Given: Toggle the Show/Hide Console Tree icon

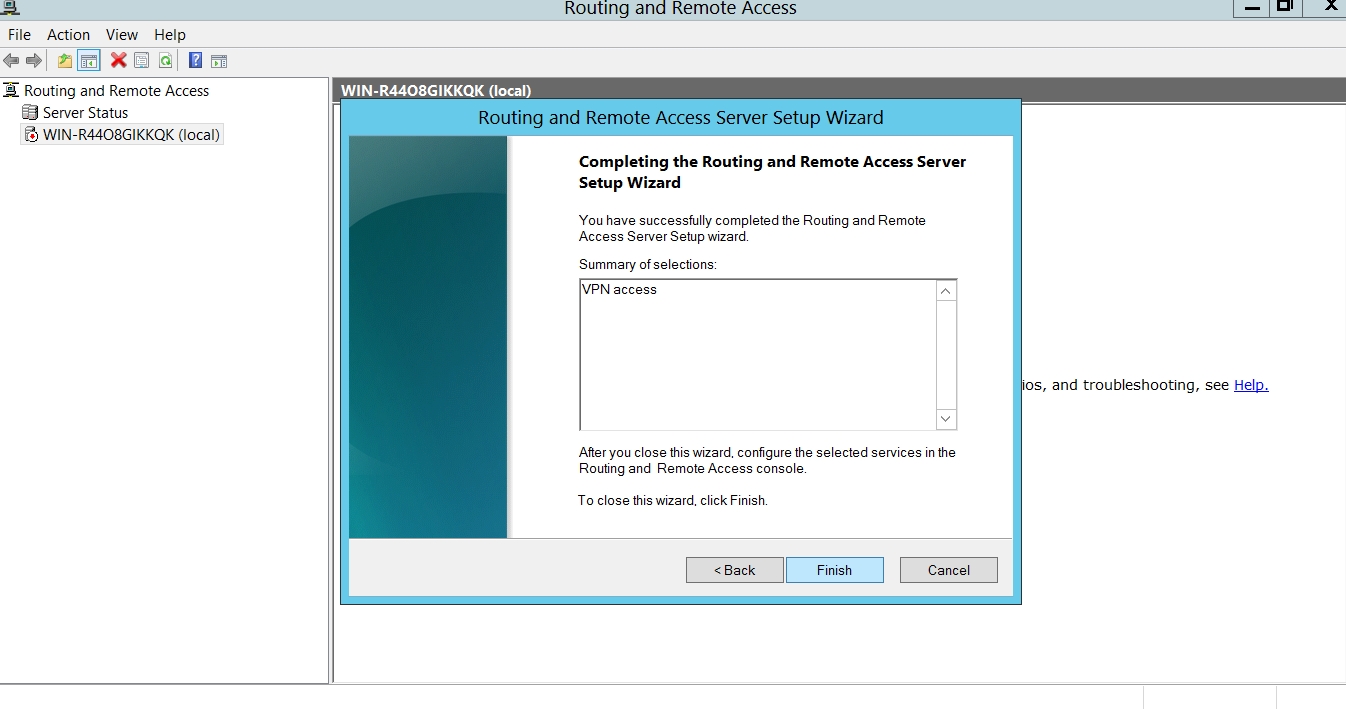Looking at the screenshot, I should point(89,61).
